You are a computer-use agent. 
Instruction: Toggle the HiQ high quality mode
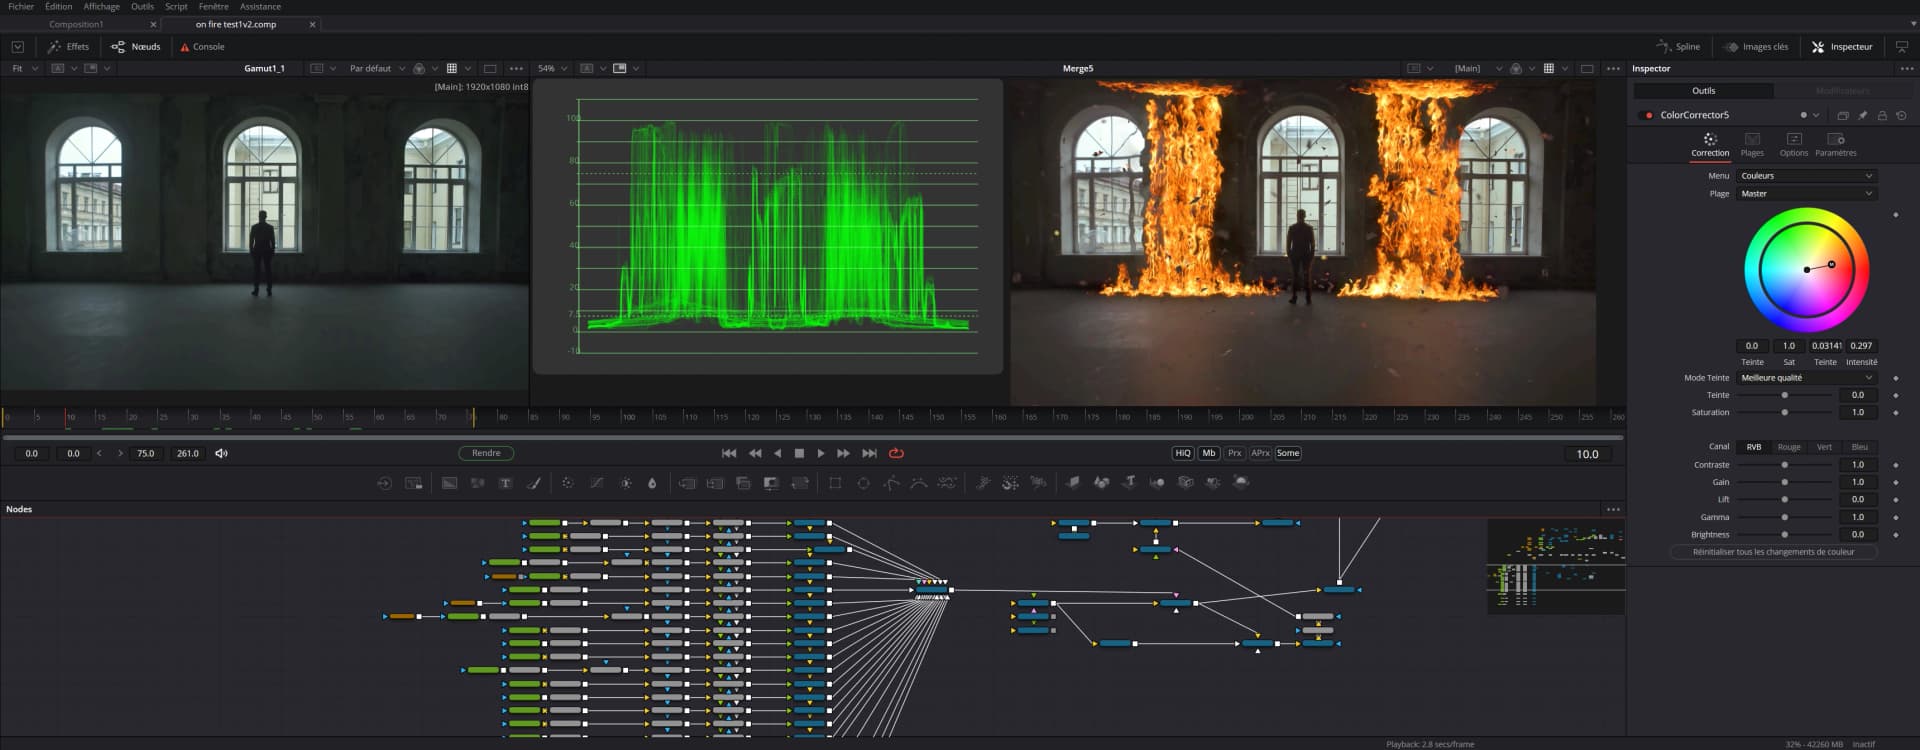point(1182,453)
